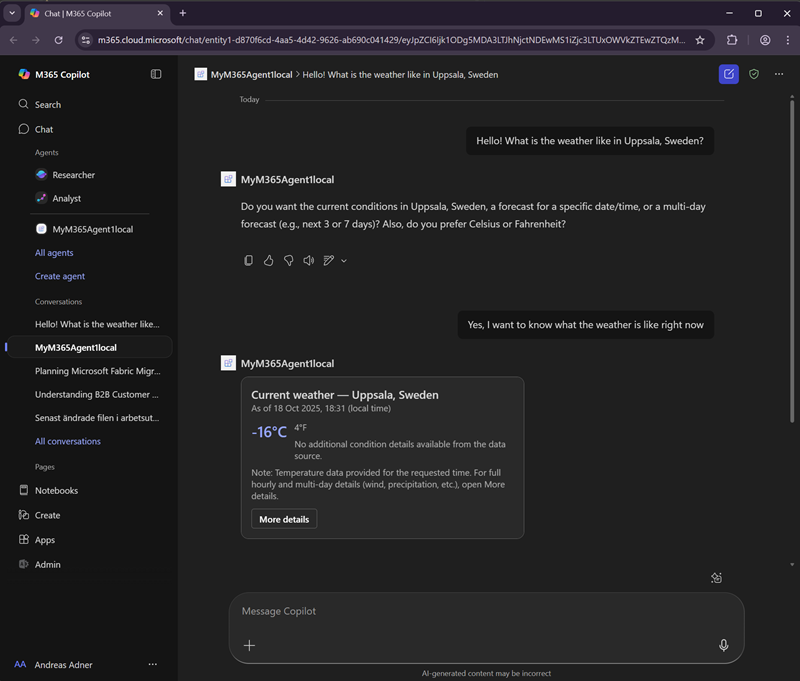Click the More details button
Screen dimensions: 800x681
tap(284, 519)
